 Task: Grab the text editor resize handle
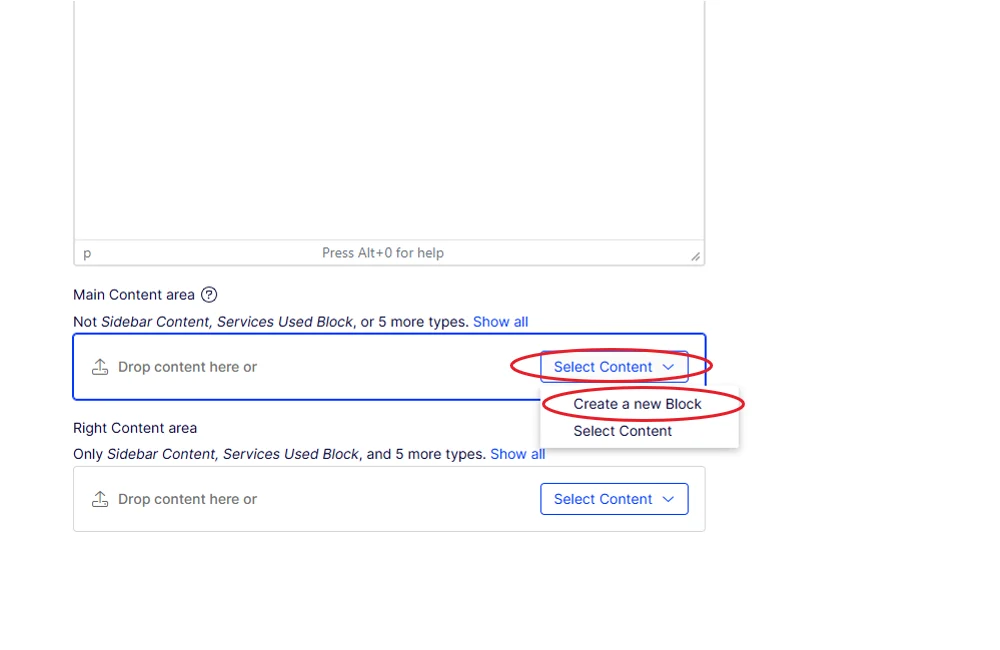[x=695, y=256]
